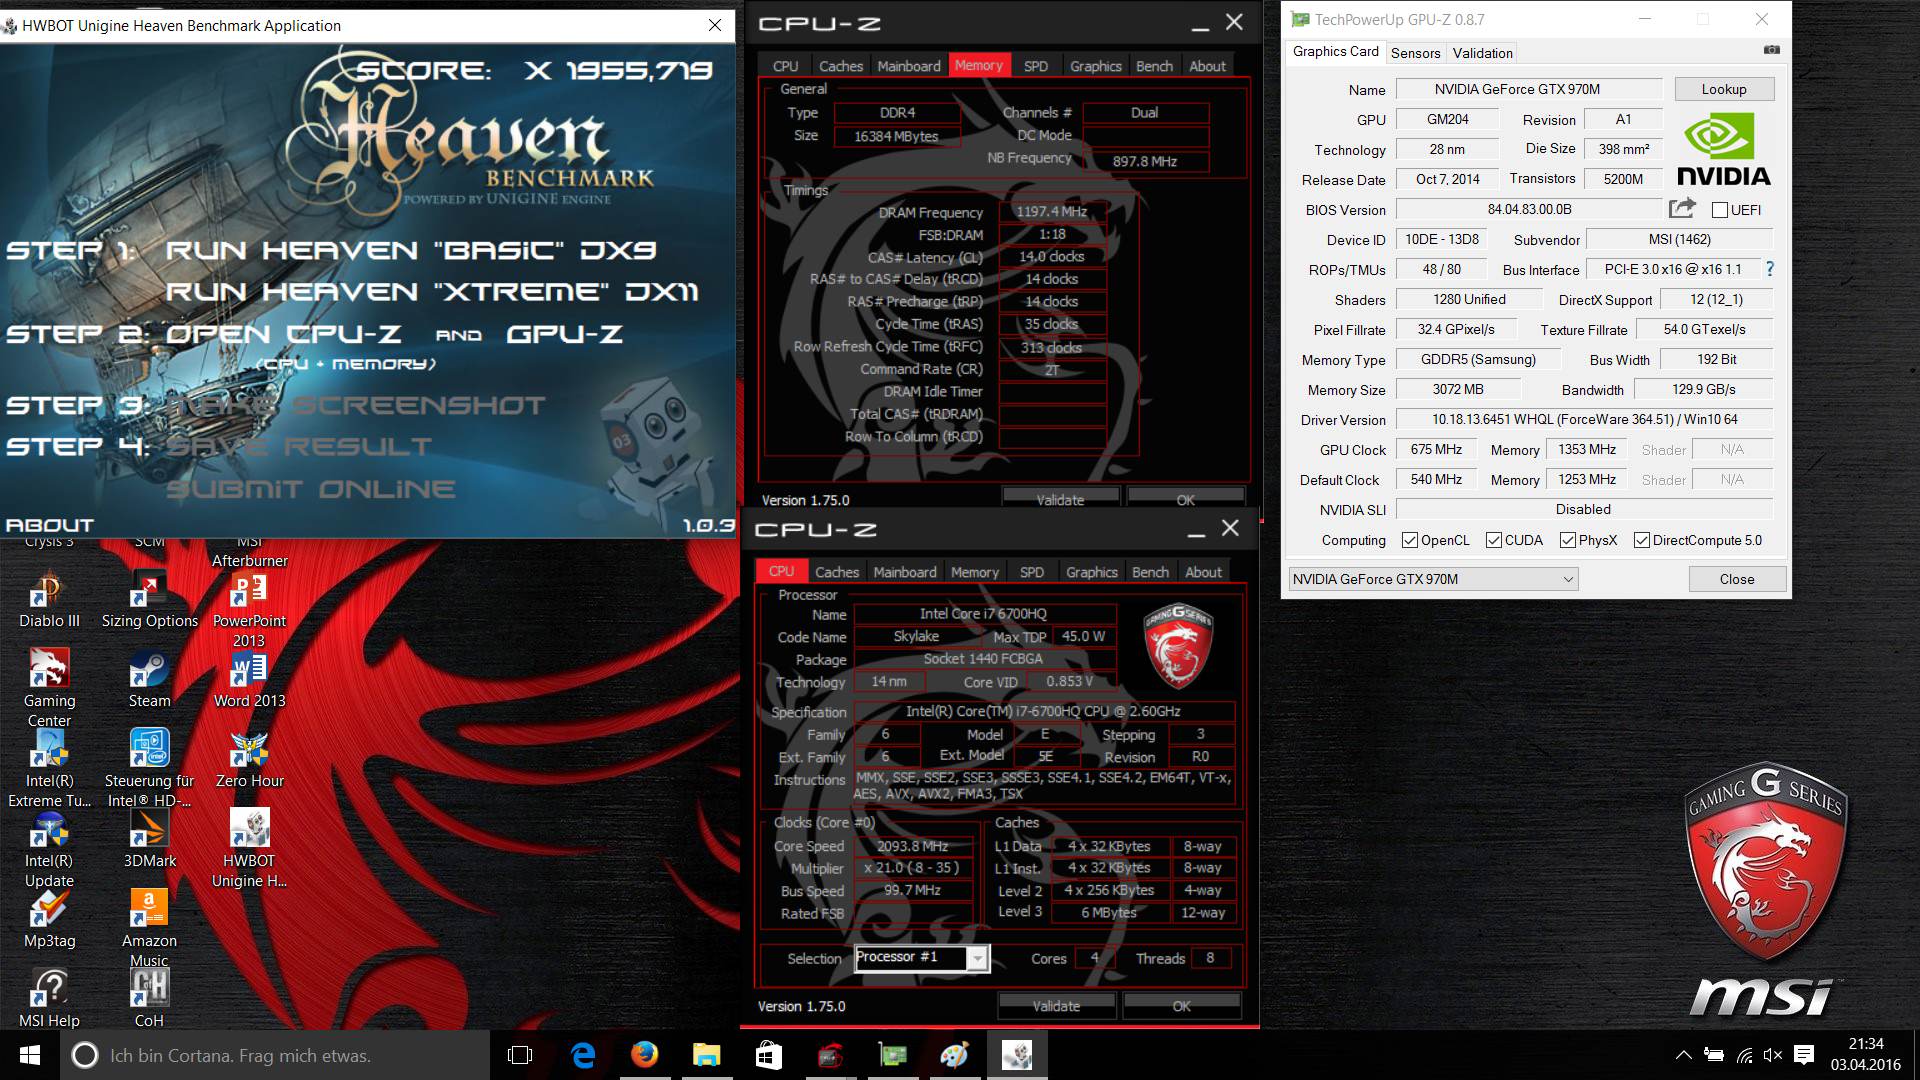Screen dimensions: 1920x1080
Task: Open the Sizing Options desktop icon
Action: pos(150,600)
